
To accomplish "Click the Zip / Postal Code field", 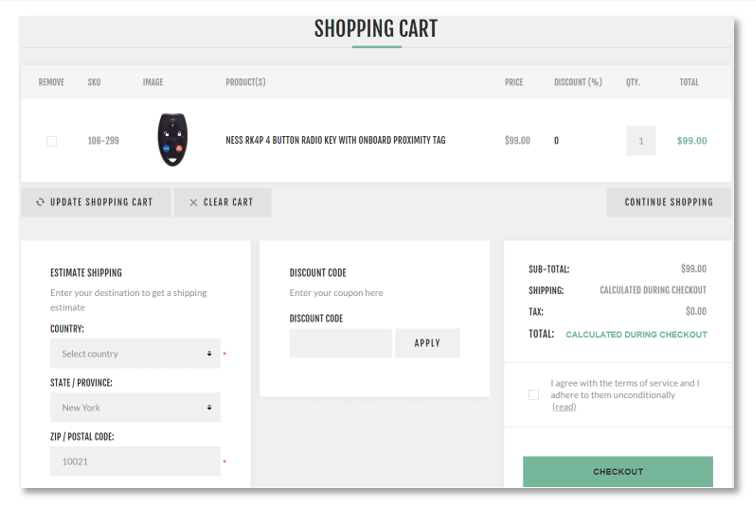I will coord(135,461).
